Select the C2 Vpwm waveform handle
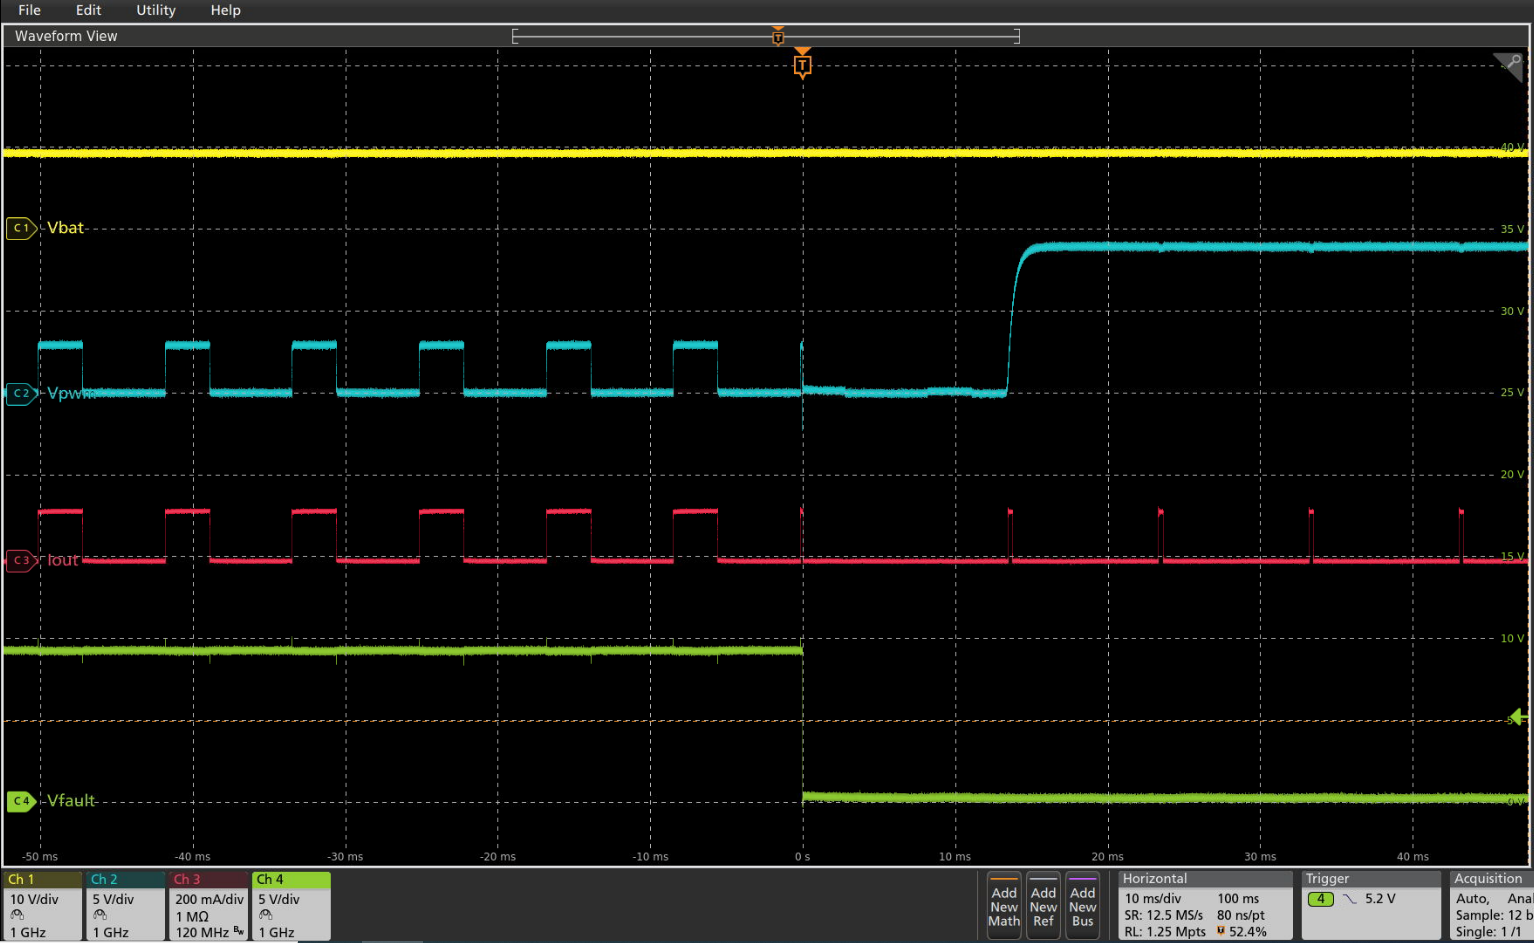The image size is (1534, 943). pyautogui.click(x=21, y=393)
